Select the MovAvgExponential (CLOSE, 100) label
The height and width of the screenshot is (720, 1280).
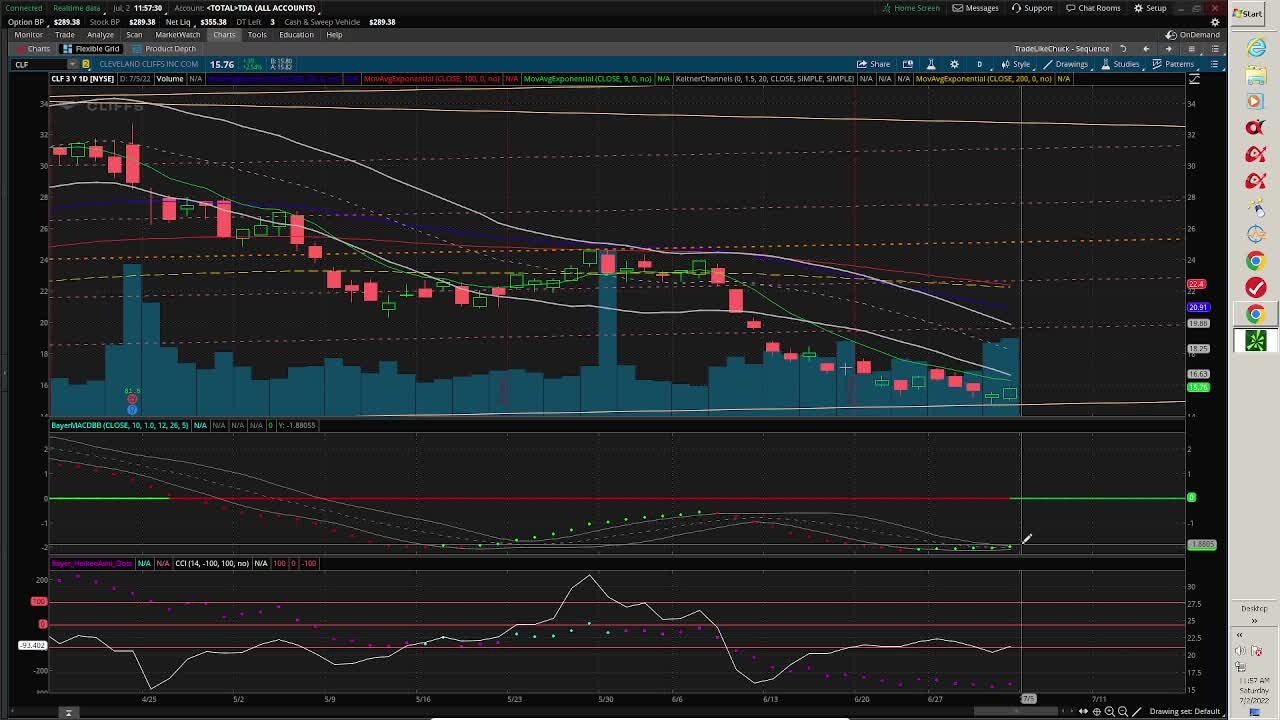pos(431,79)
